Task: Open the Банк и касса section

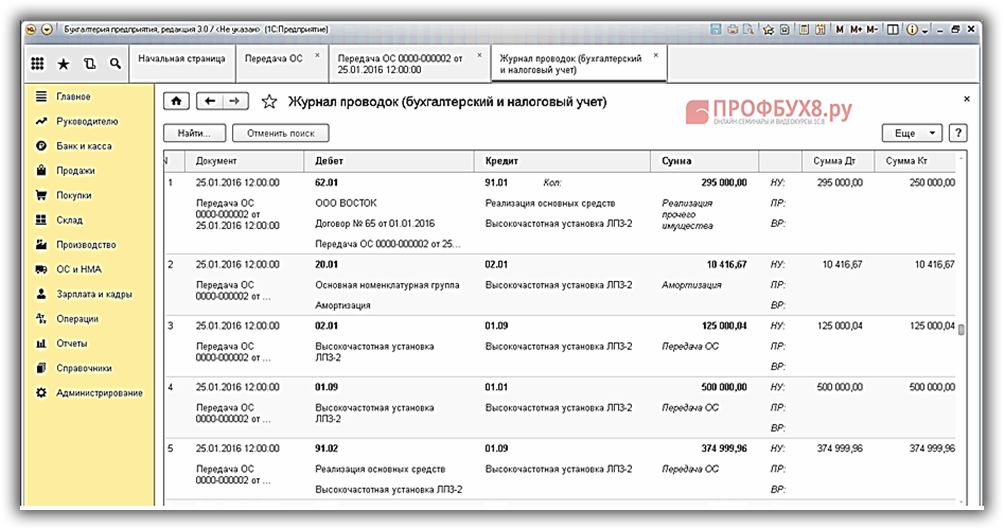Action: click(84, 146)
